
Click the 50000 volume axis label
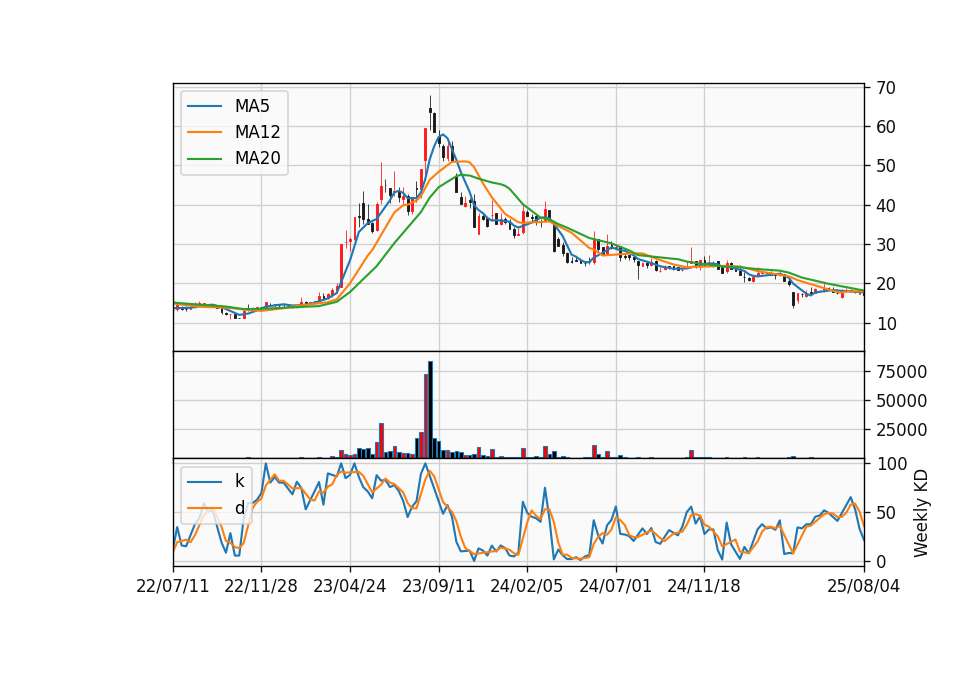tap(902, 401)
